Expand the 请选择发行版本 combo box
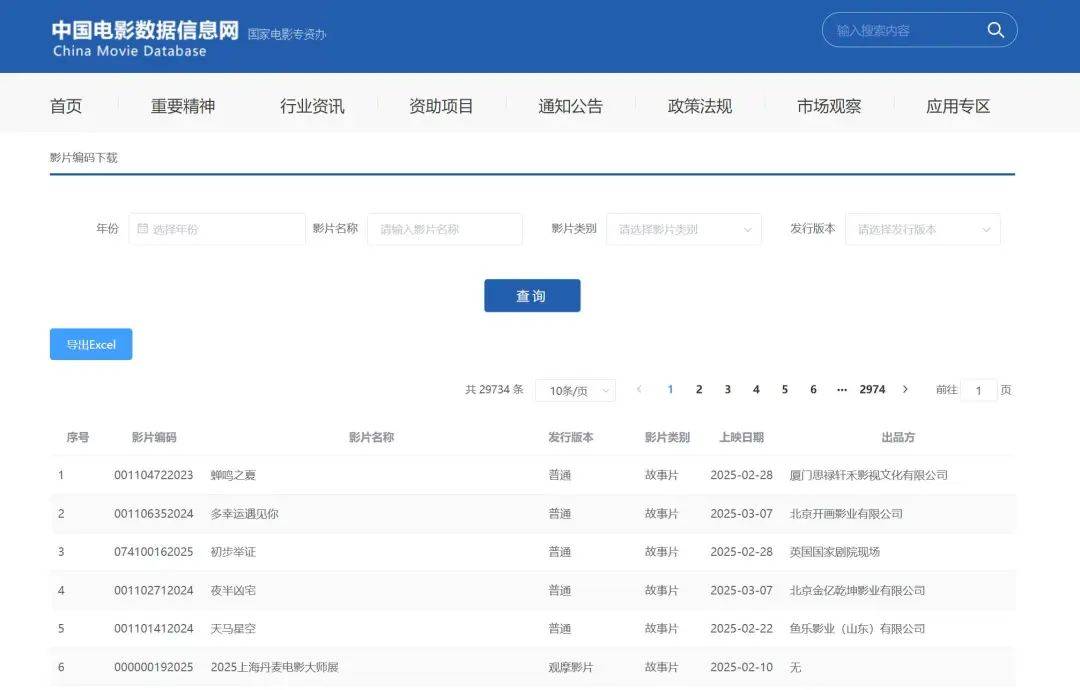The height and width of the screenshot is (690, 1080). 922,229
